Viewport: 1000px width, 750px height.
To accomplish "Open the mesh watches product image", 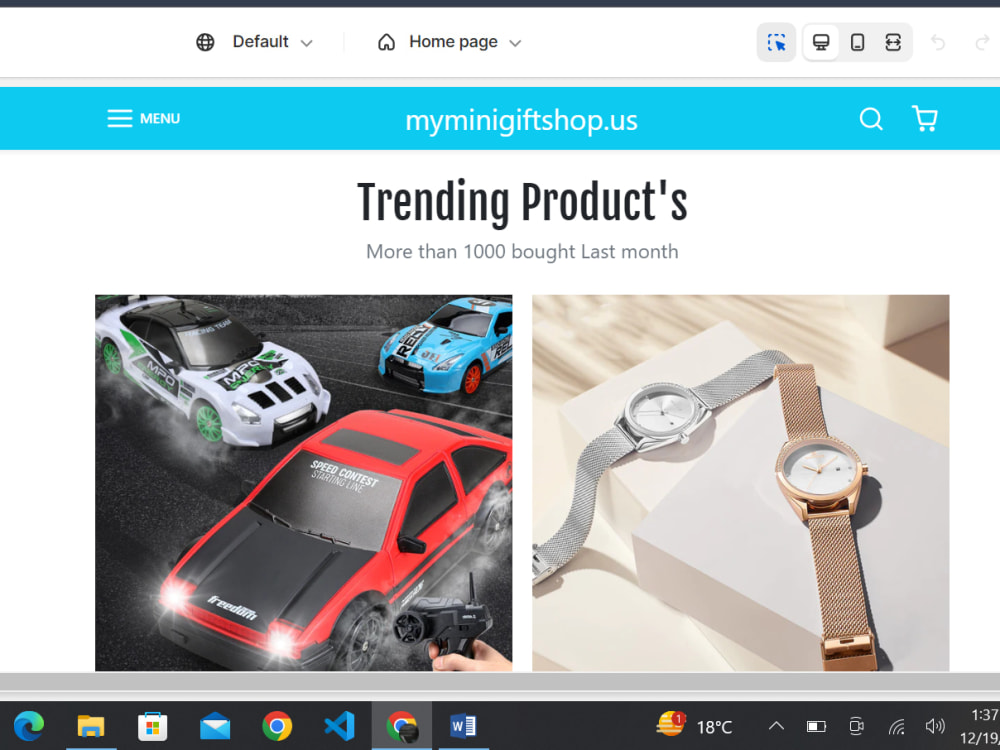I will (740, 483).
